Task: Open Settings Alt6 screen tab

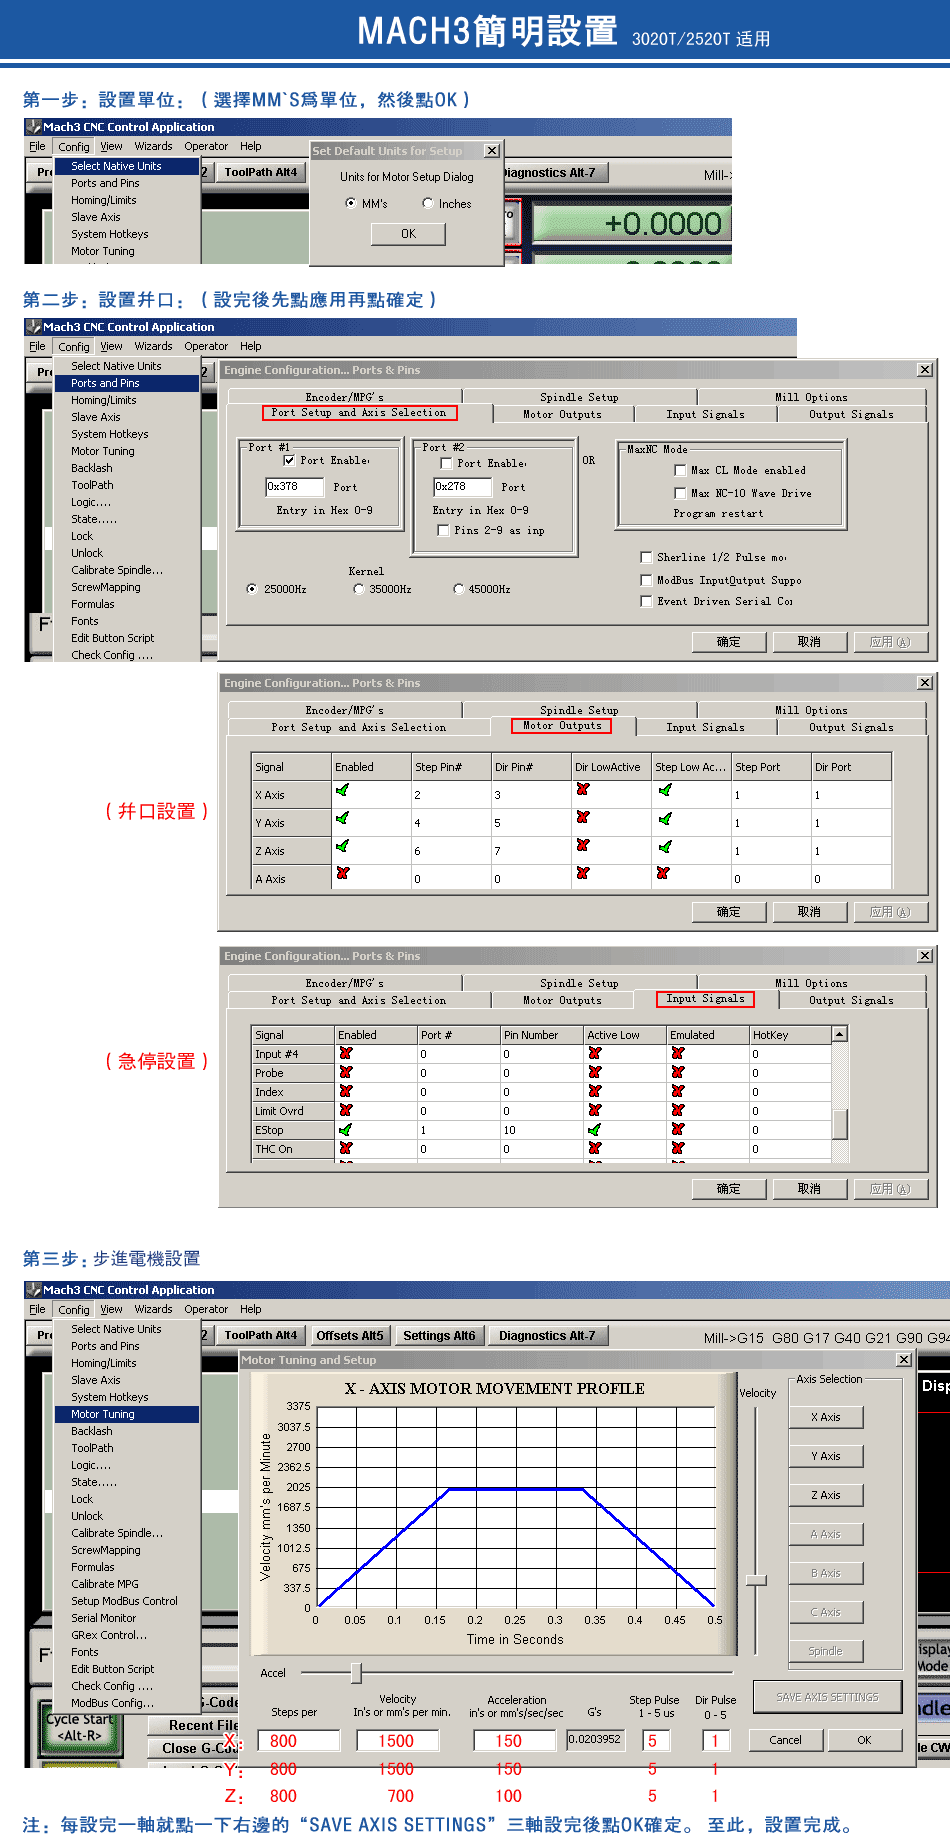Action: [439, 1335]
